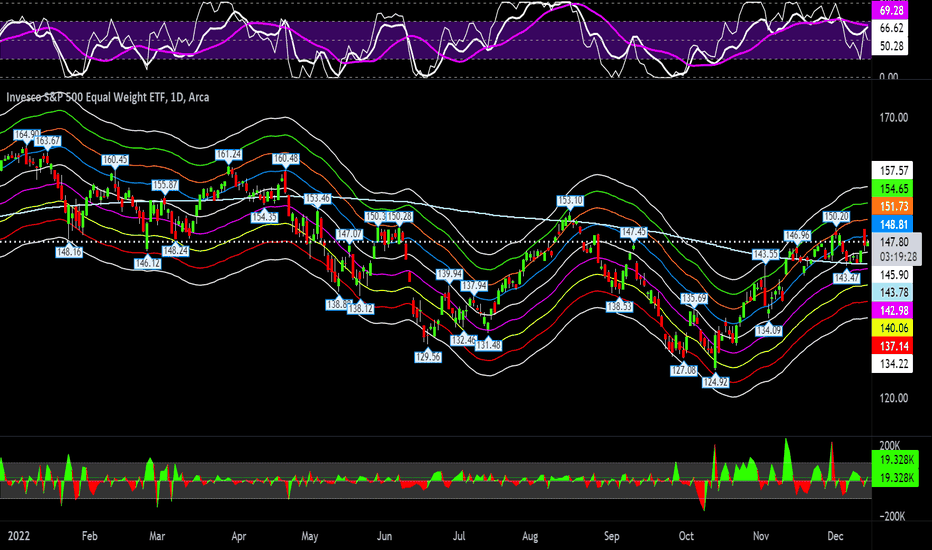
Task: Select the 132.46 pivot low label
Action: (x=463, y=340)
